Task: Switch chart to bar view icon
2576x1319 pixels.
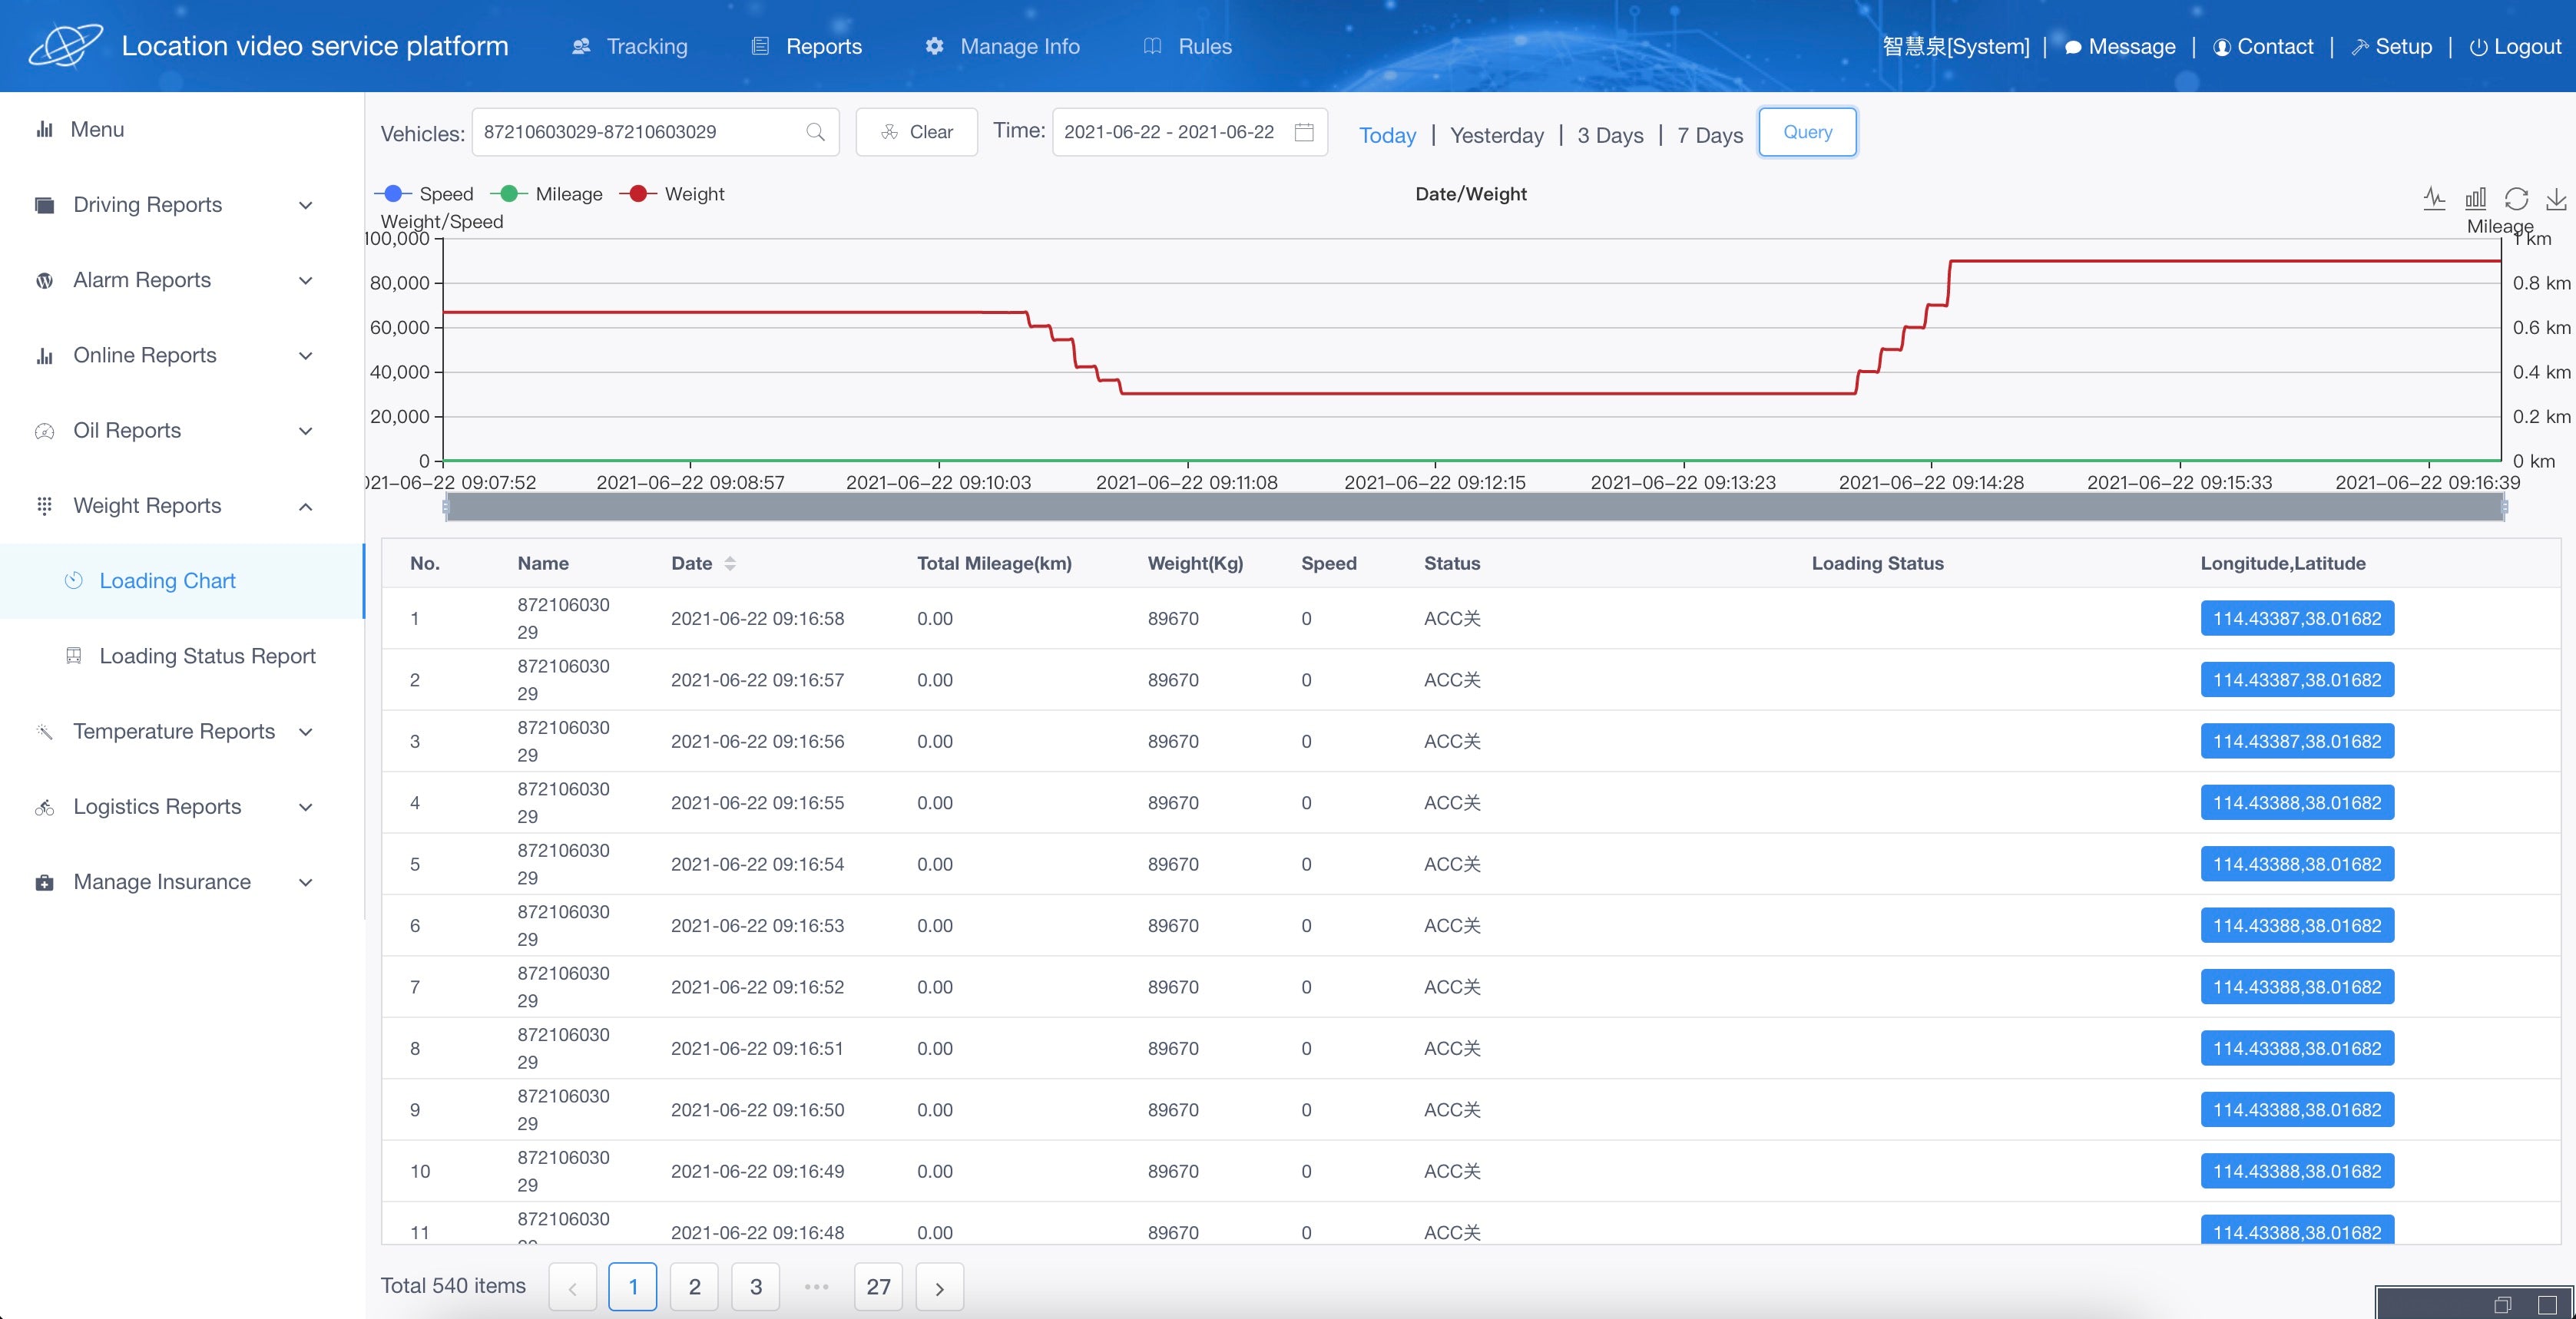Action: tap(2475, 198)
